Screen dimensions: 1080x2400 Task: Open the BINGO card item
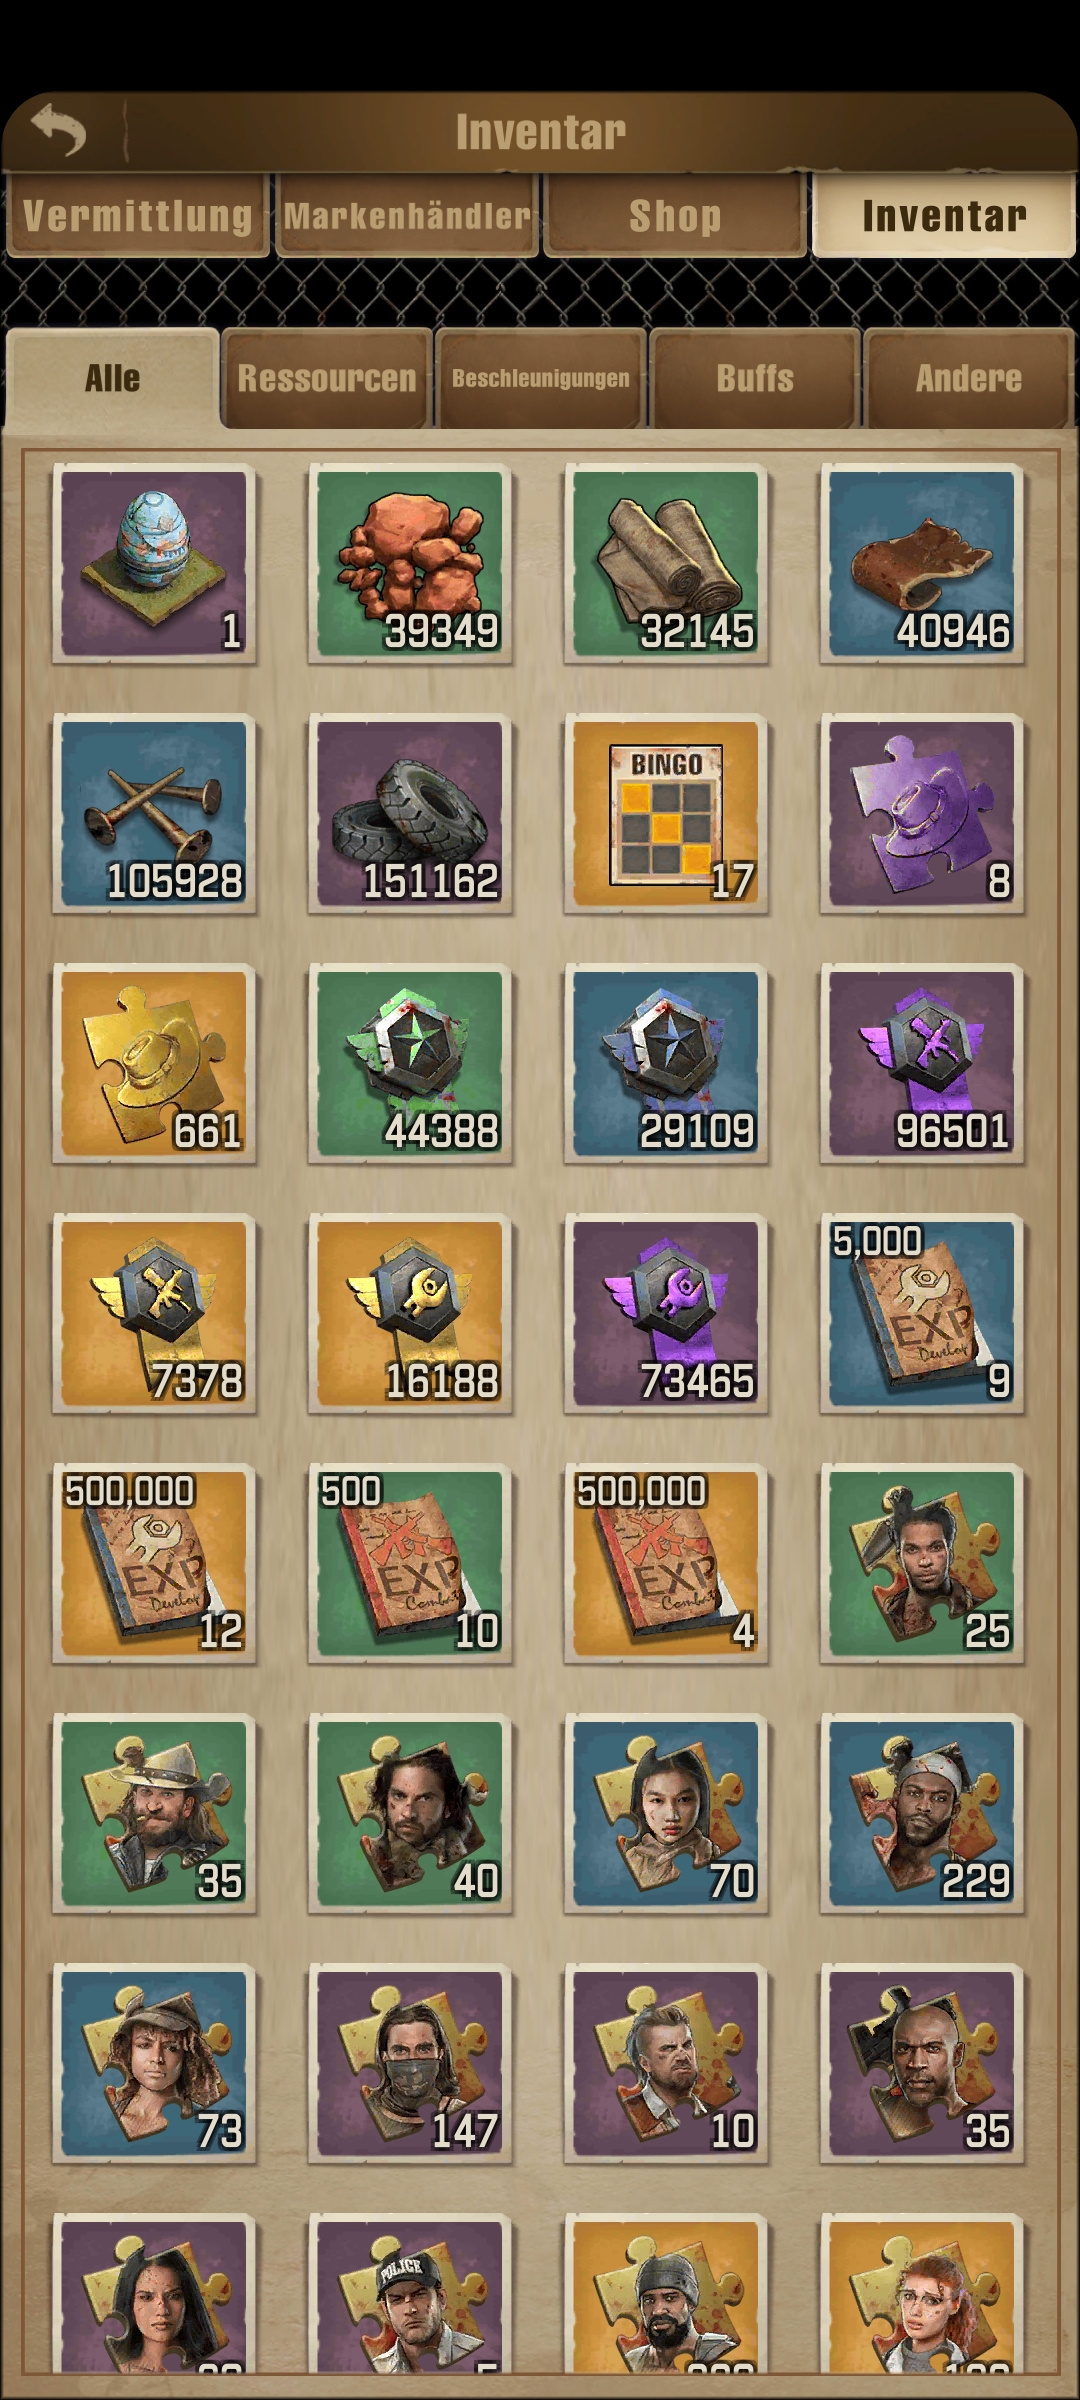tap(666, 814)
